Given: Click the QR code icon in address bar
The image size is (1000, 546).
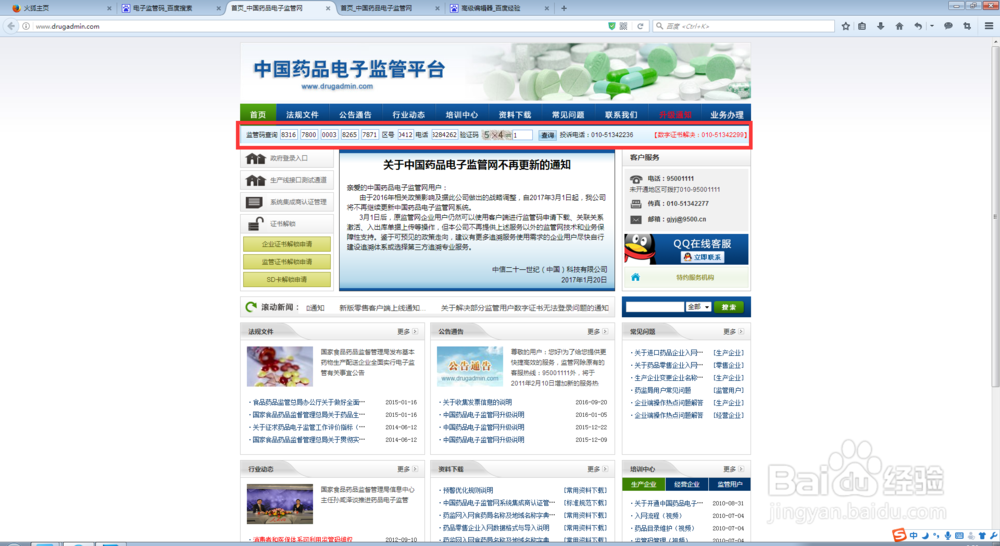Looking at the screenshot, I should [623, 26].
